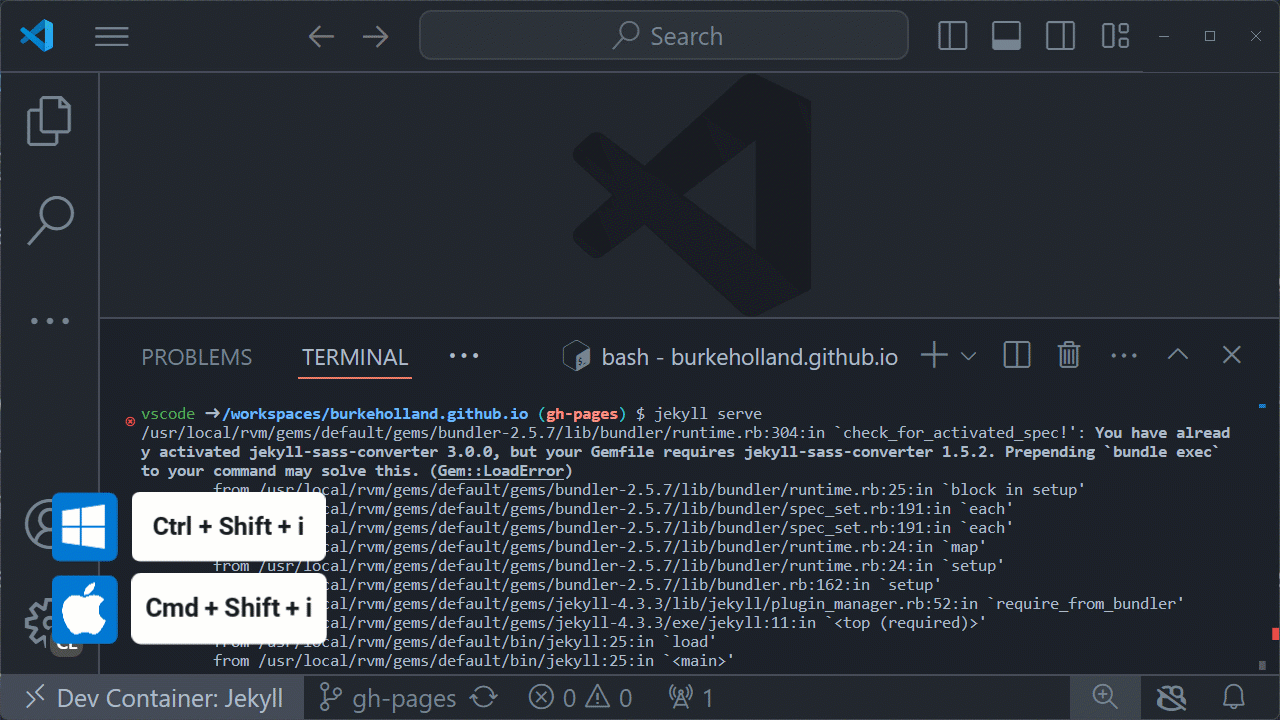The width and height of the screenshot is (1280, 720).
Task: Open the Manage settings gear icon
Action: point(40,620)
